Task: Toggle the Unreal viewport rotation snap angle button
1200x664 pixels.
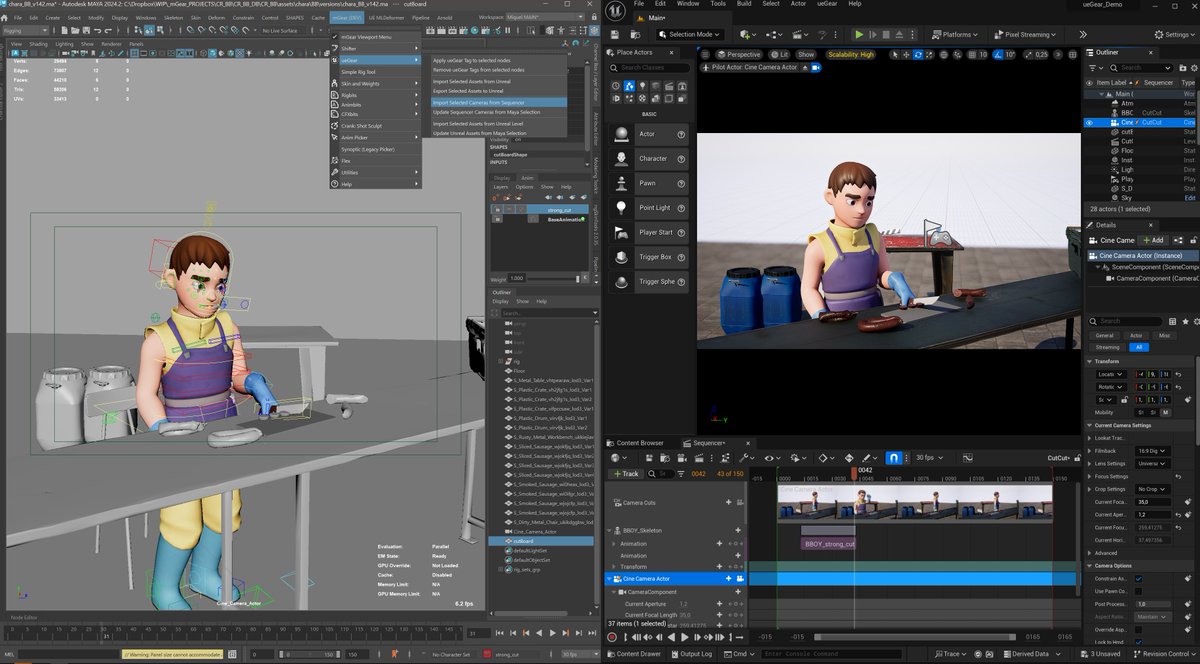Action: coord(998,54)
